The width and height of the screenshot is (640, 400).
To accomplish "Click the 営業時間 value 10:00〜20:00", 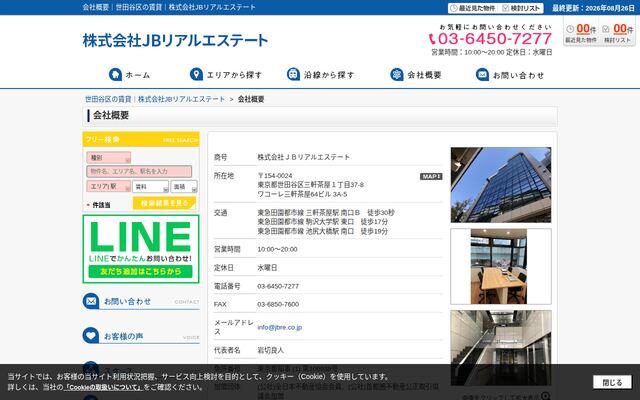I will (277, 249).
